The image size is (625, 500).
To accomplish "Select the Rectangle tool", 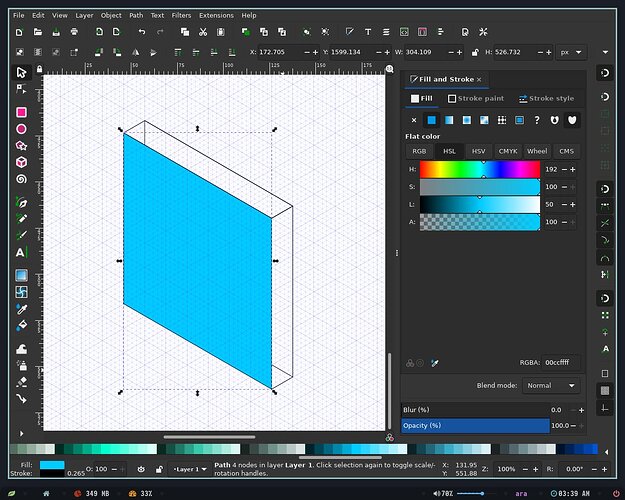I will tap(22, 112).
